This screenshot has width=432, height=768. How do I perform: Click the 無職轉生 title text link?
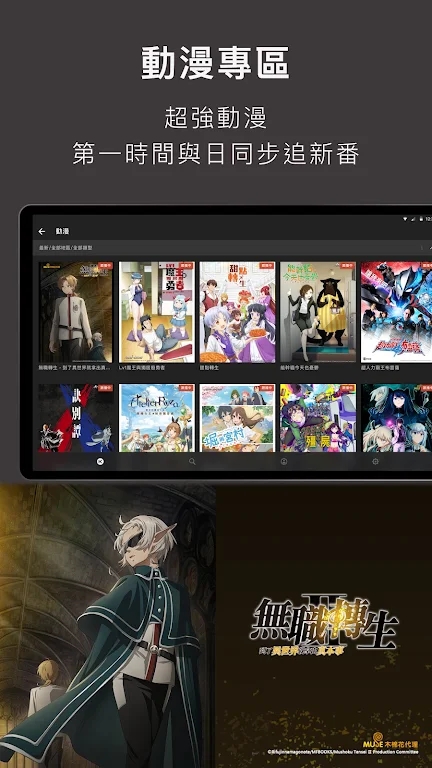pyautogui.click(x=74, y=368)
